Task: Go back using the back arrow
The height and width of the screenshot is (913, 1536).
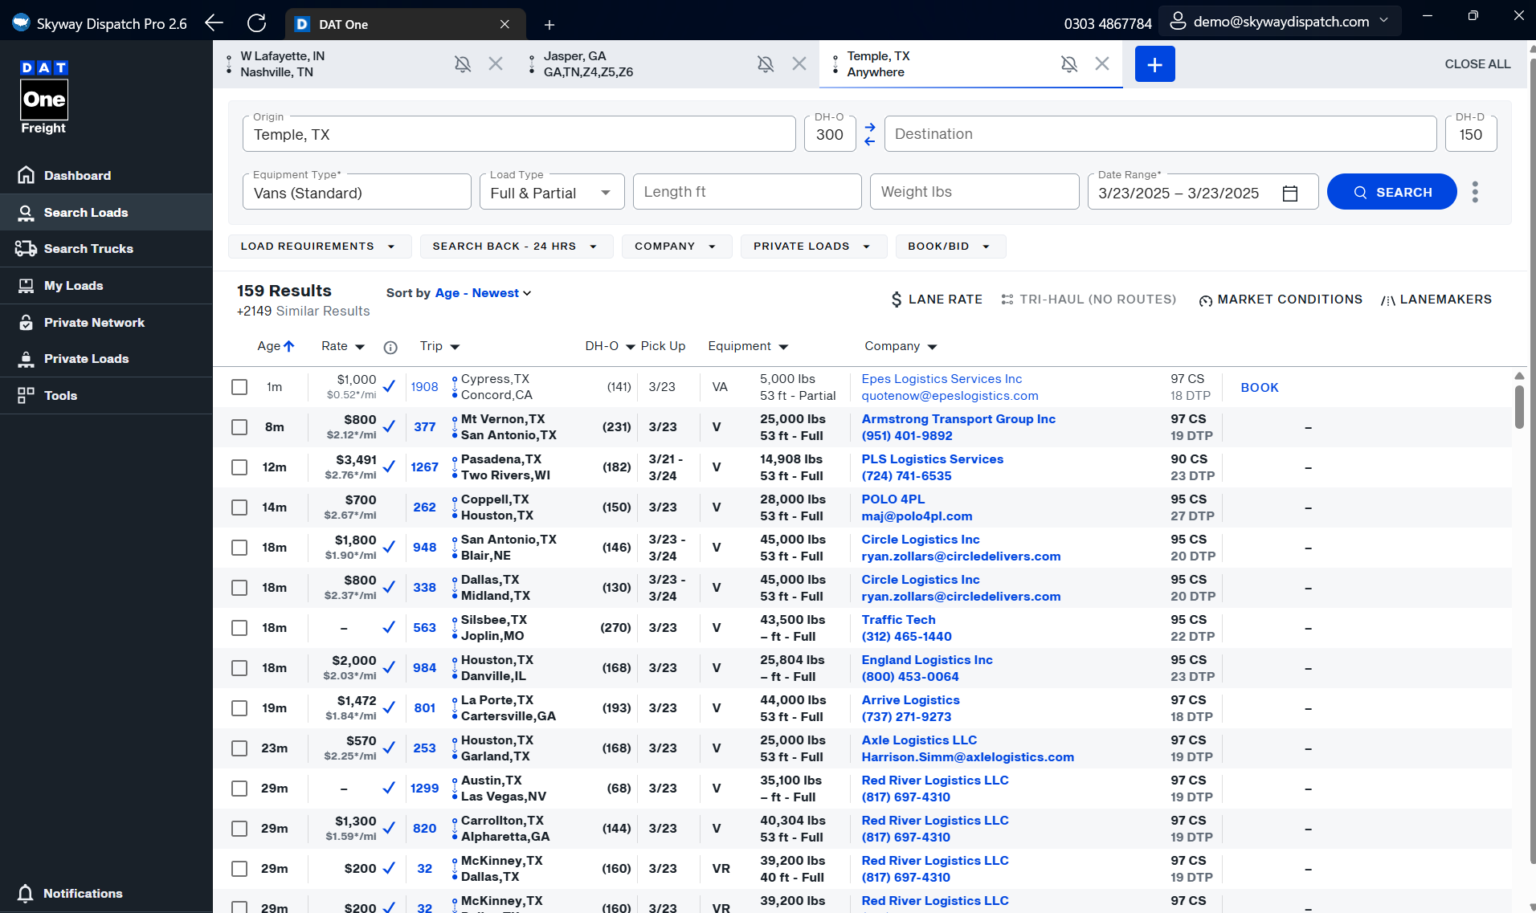Action: click(214, 23)
